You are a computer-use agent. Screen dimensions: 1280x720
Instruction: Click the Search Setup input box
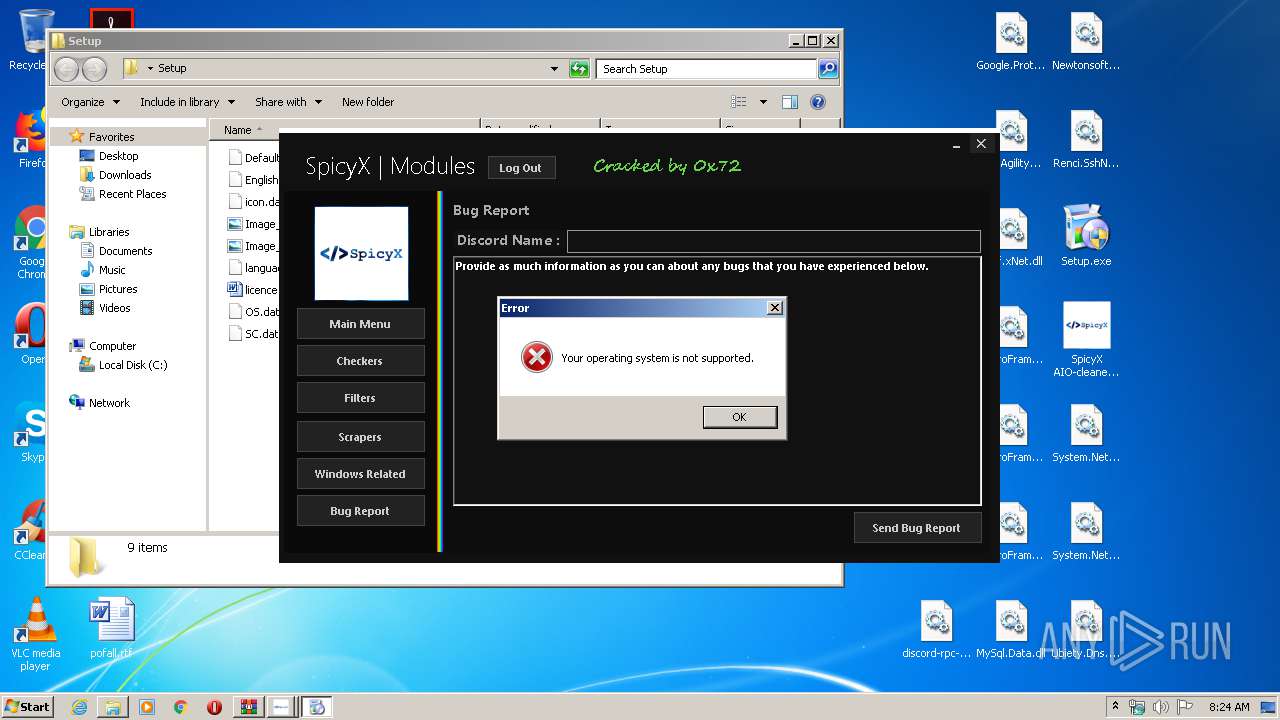pyautogui.click(x=707, y=69)
